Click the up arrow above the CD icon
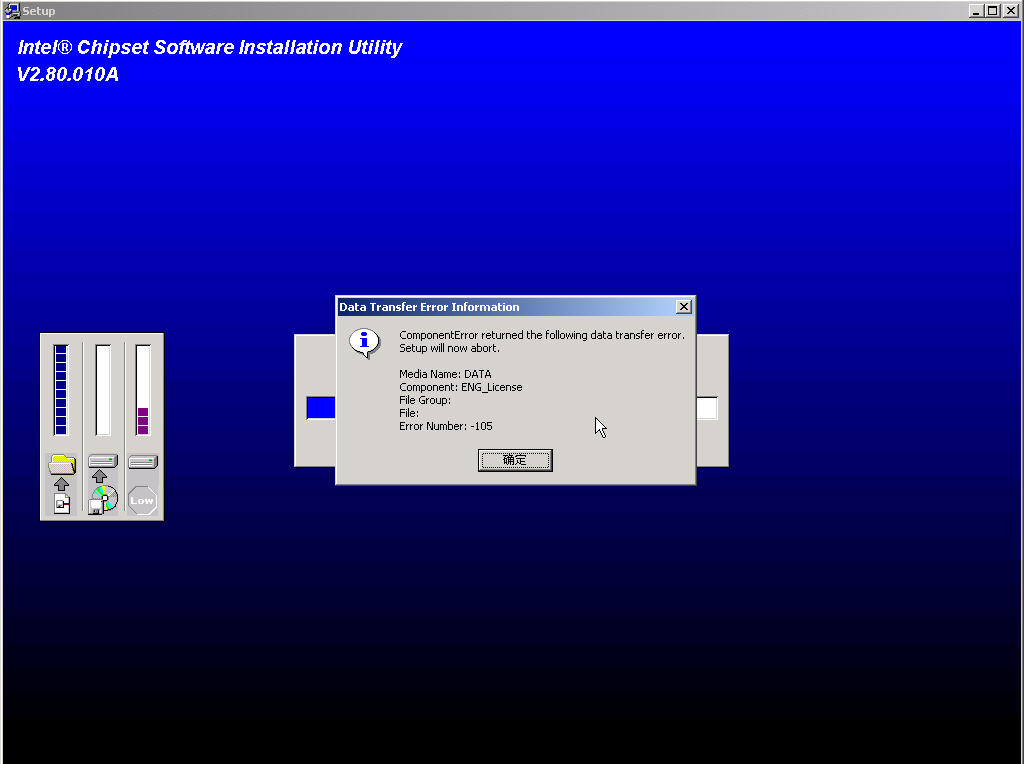1024x764 pixels. (99, 476)
